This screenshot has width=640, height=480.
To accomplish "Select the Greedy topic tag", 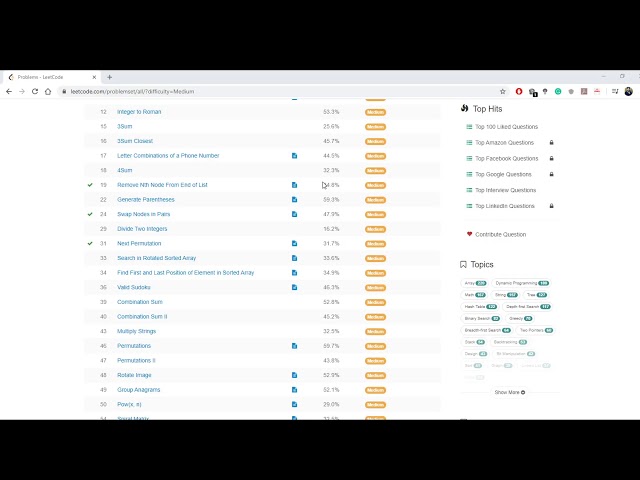I will click(520, 318).
